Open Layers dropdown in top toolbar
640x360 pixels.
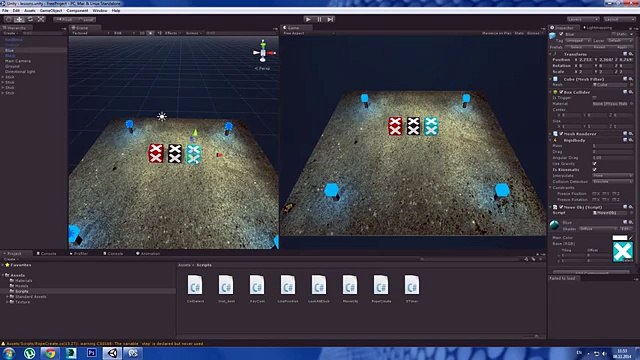(x=583, y=19)
